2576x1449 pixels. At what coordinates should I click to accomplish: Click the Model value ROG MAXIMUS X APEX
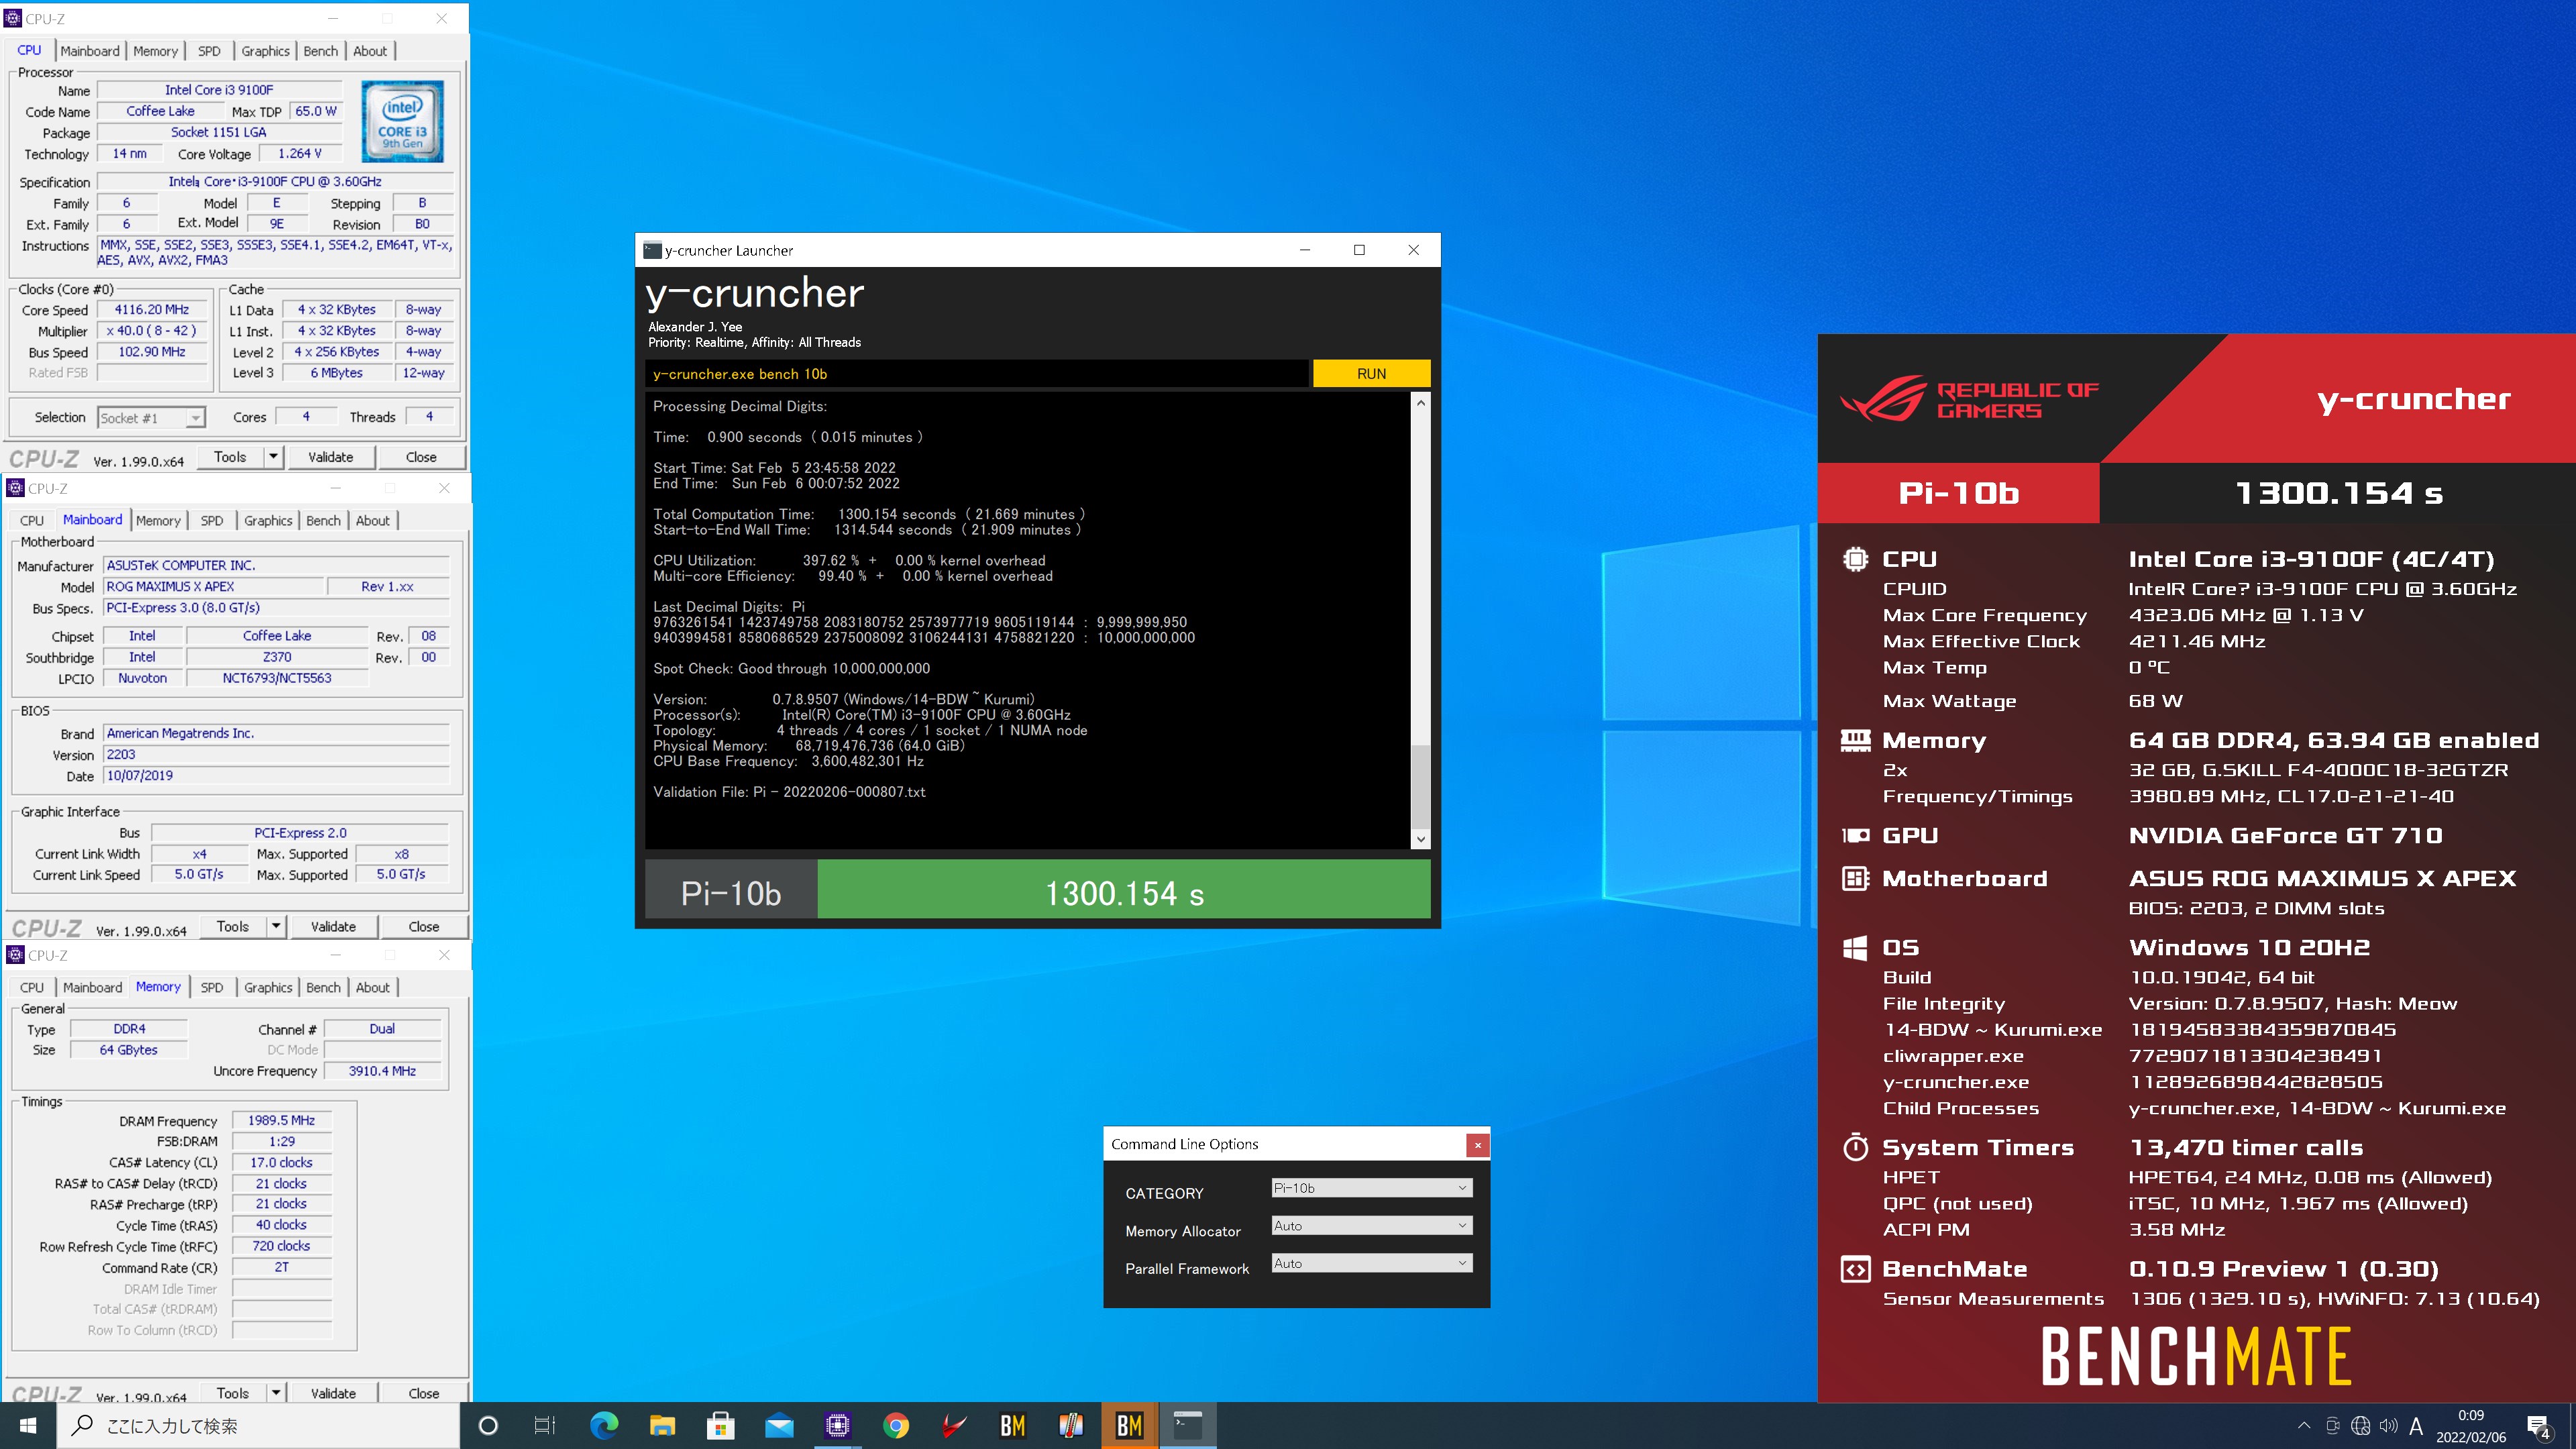pos(214,586)
